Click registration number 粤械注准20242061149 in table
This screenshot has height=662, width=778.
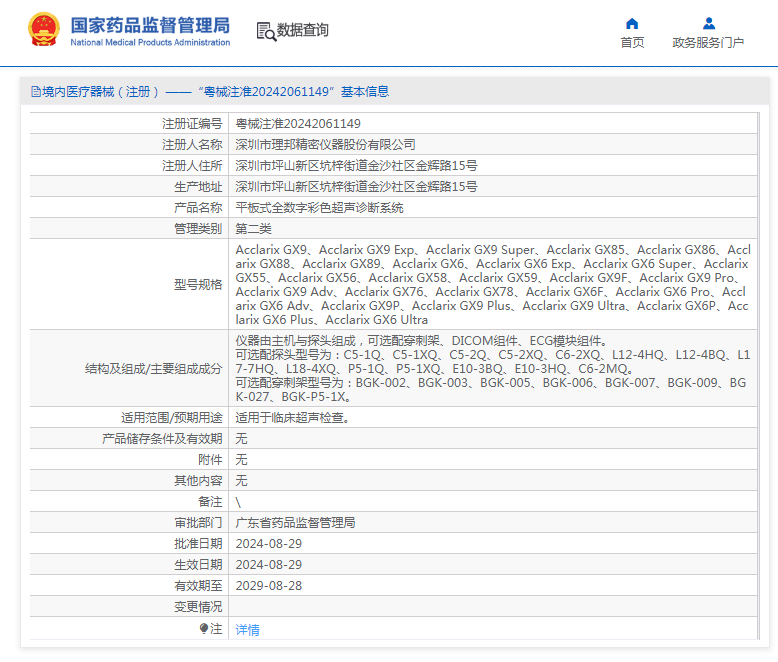(x=298, y=124)
